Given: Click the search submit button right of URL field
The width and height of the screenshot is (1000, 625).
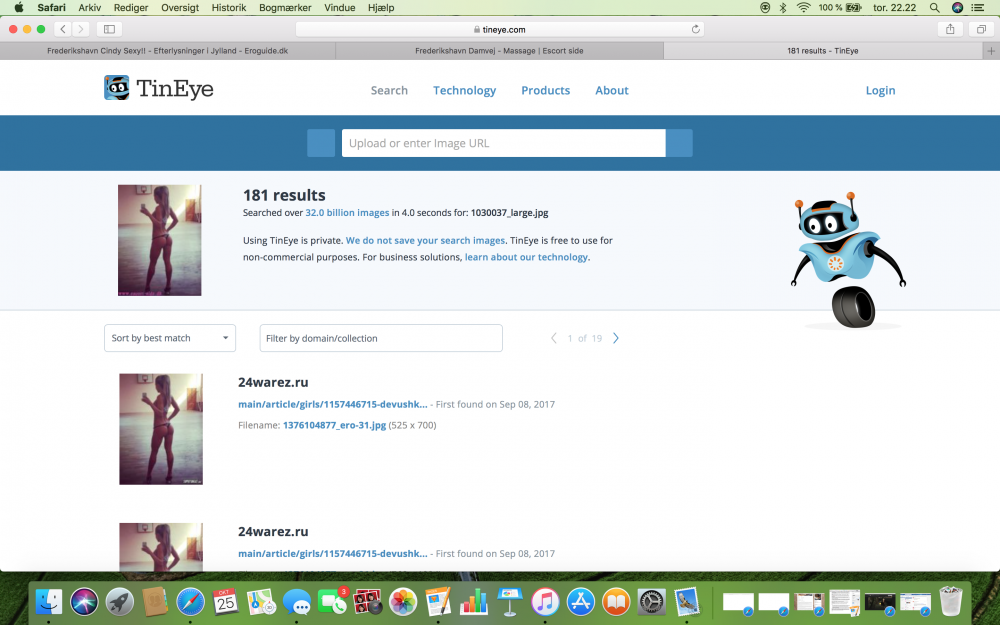Looking at the screenshot, I should coord(679,143).
